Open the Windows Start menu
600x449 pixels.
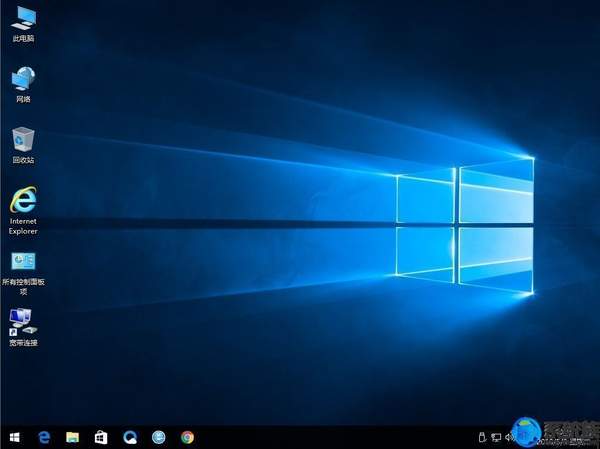pyautogui.click(x=15, y=437)
